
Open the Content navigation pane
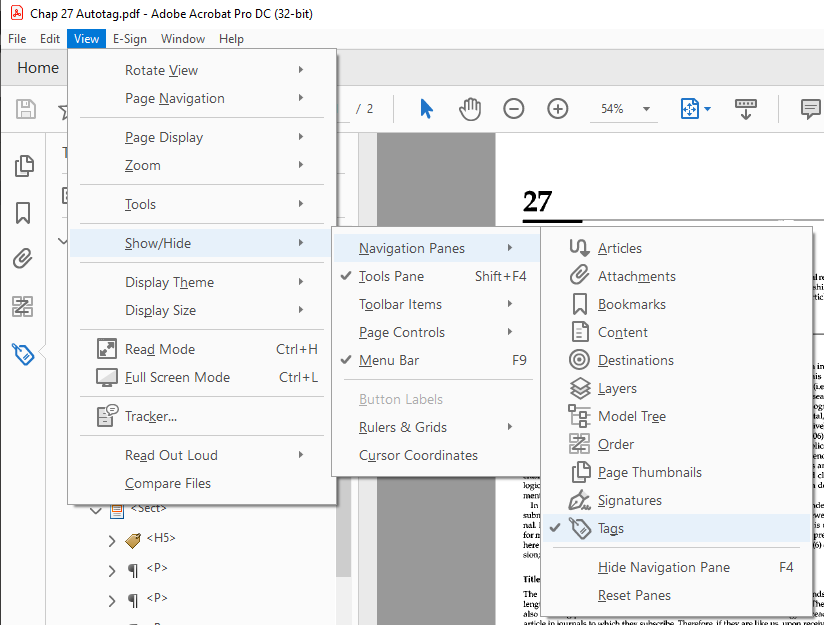click(x=676, y=332)
